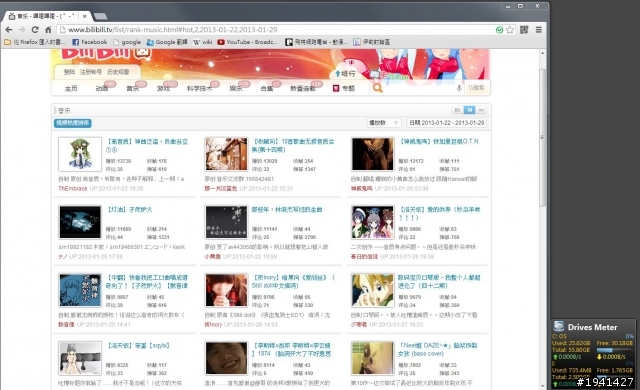Open the blonde anime character thumbnail
The height and width of the screenshot is (390, 640).
[373, 290]
